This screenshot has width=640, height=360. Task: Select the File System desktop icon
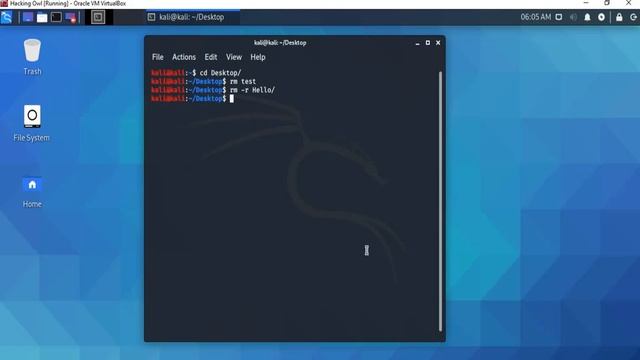click(31, 123)
